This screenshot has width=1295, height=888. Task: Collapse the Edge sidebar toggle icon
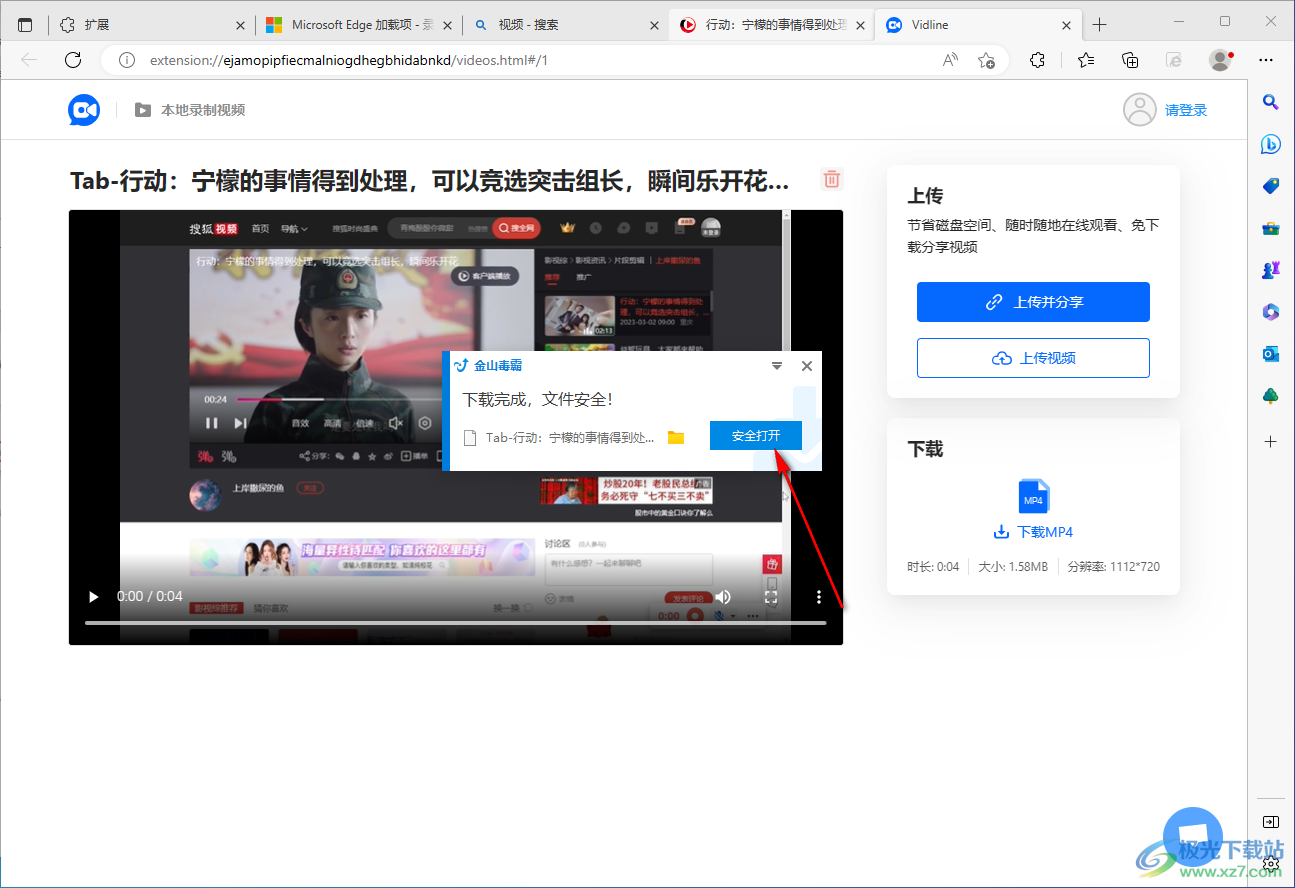(x=1270, y=822)
